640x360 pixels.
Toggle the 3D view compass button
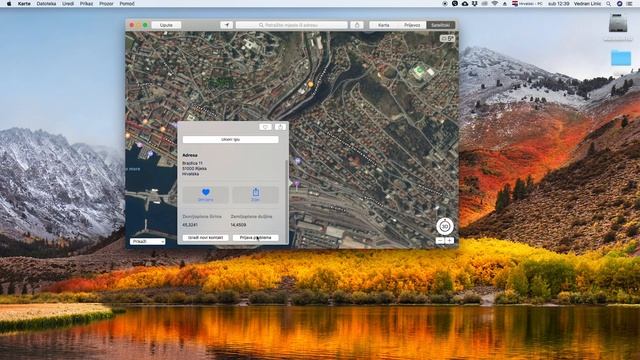click(445, 226)
